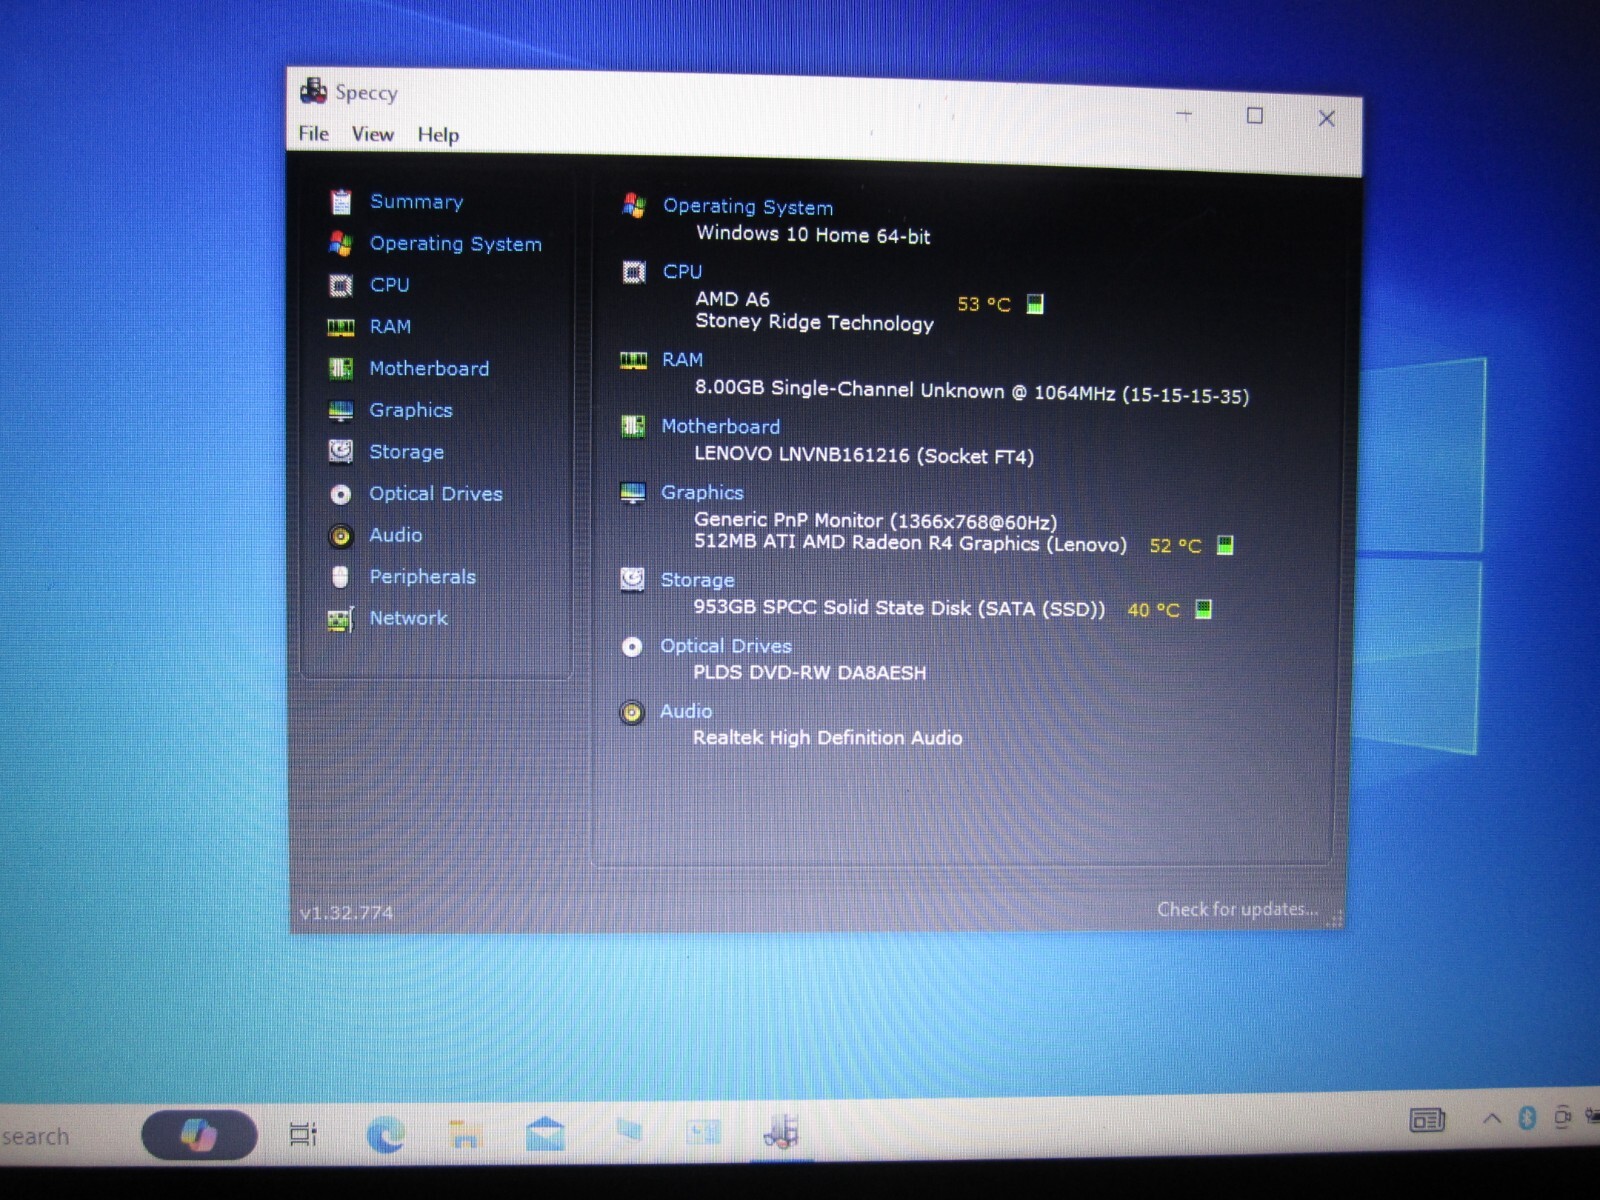
Task: Launch Microsoft Edge from the taskbar
Action: (386, 1135)
